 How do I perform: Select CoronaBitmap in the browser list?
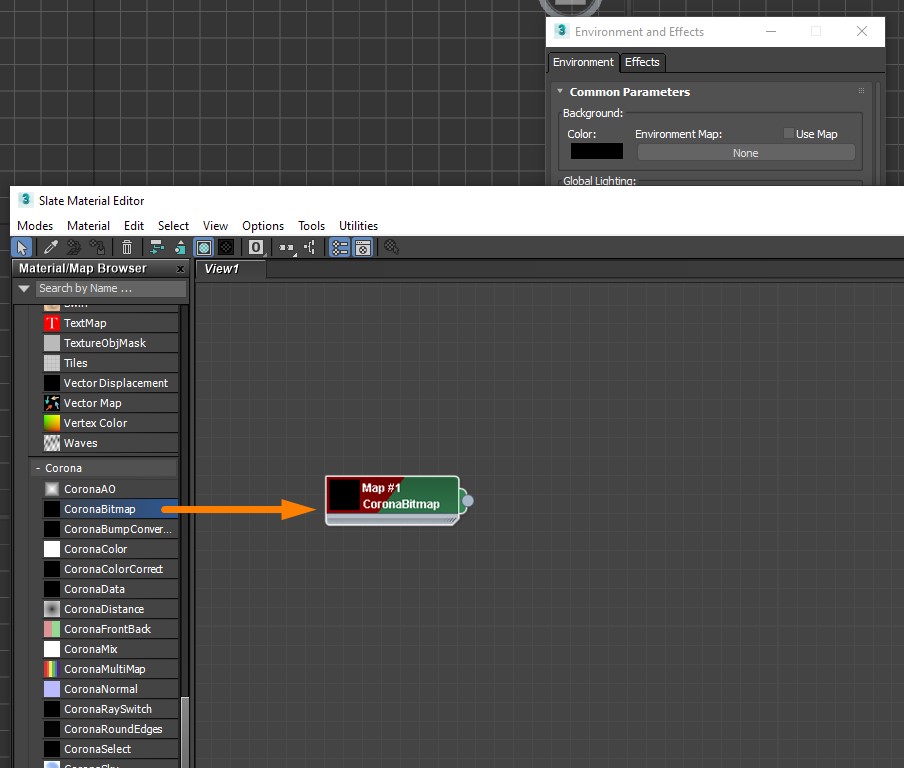tap(110, 509)
